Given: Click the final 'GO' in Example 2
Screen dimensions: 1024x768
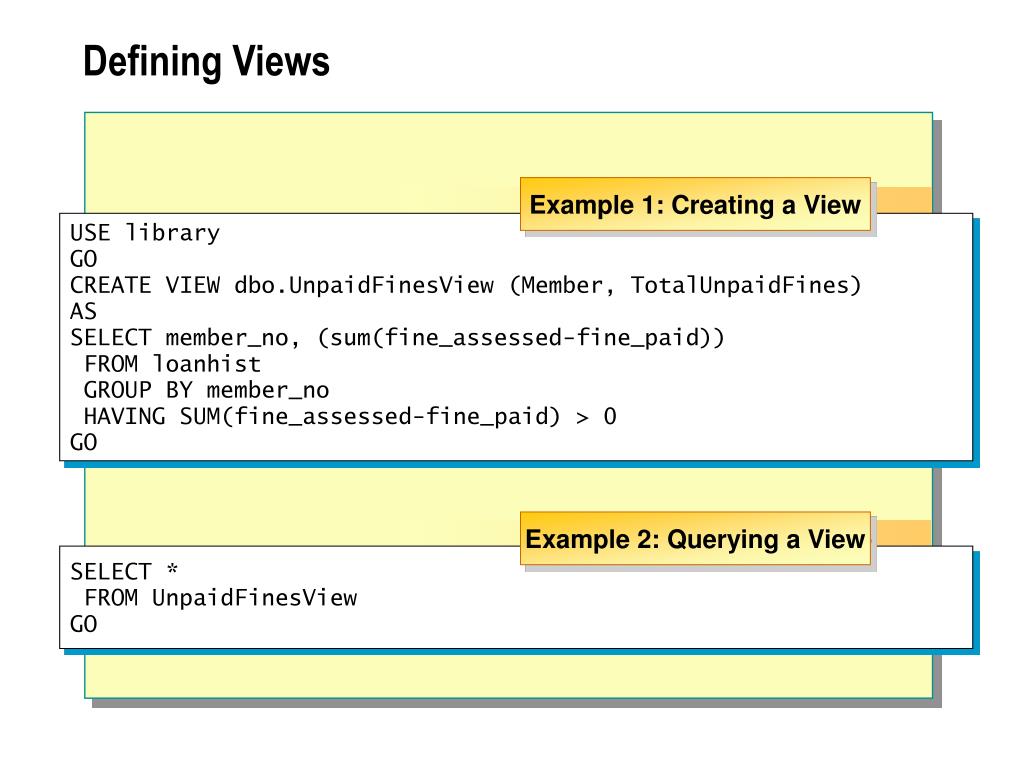Looking at the screenshot, I should (x=84, y=624).
